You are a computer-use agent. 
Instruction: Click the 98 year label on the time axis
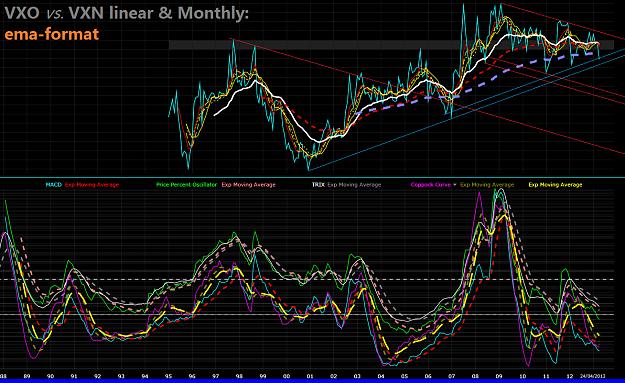coord(239,376)
